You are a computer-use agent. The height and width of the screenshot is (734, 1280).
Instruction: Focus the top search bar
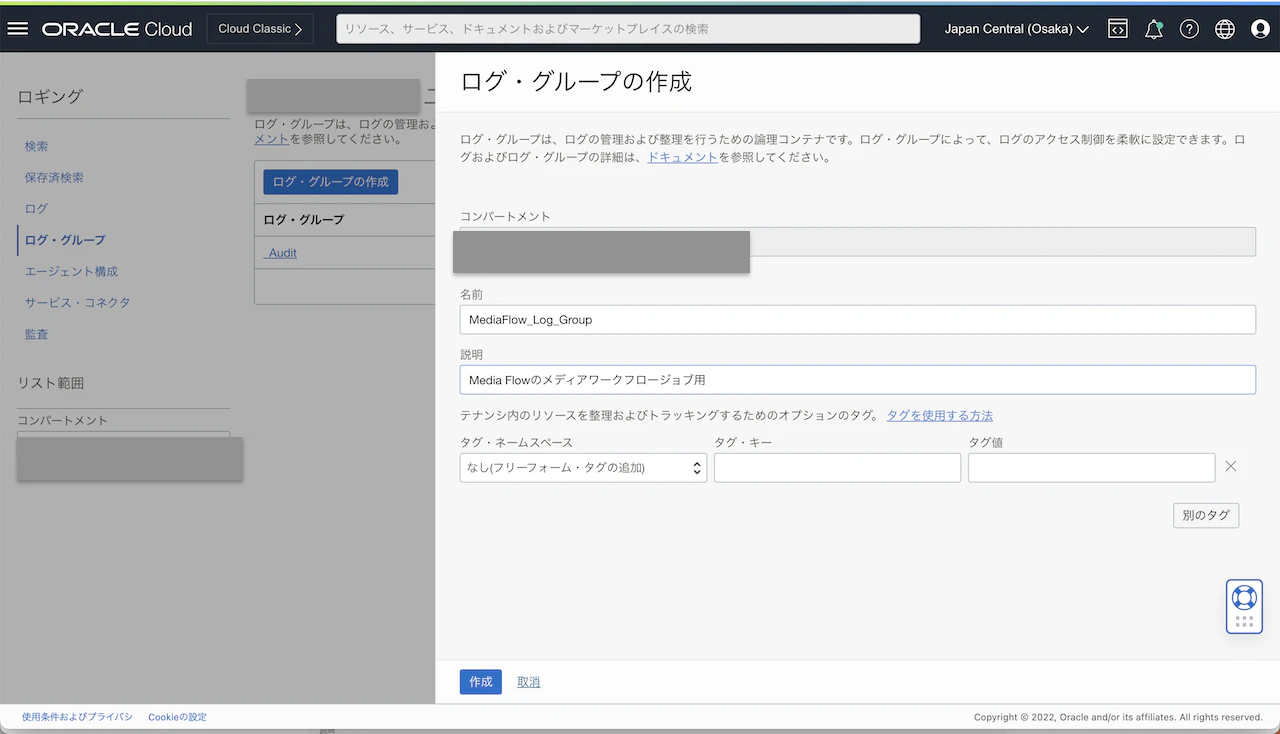coord(628,29)
